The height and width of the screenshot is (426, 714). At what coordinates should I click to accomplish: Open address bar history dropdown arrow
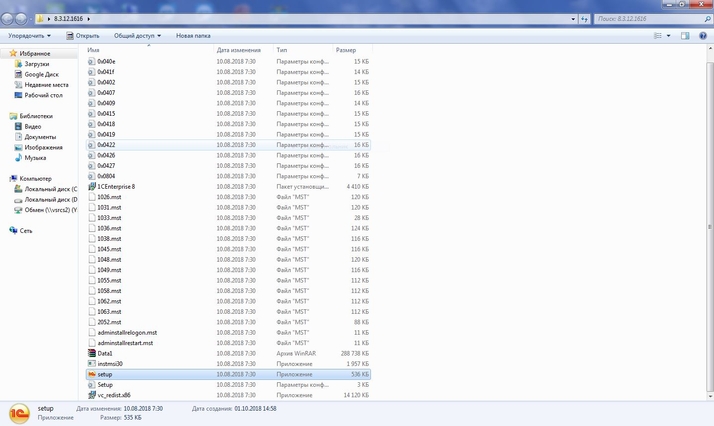tap(573, 18)
